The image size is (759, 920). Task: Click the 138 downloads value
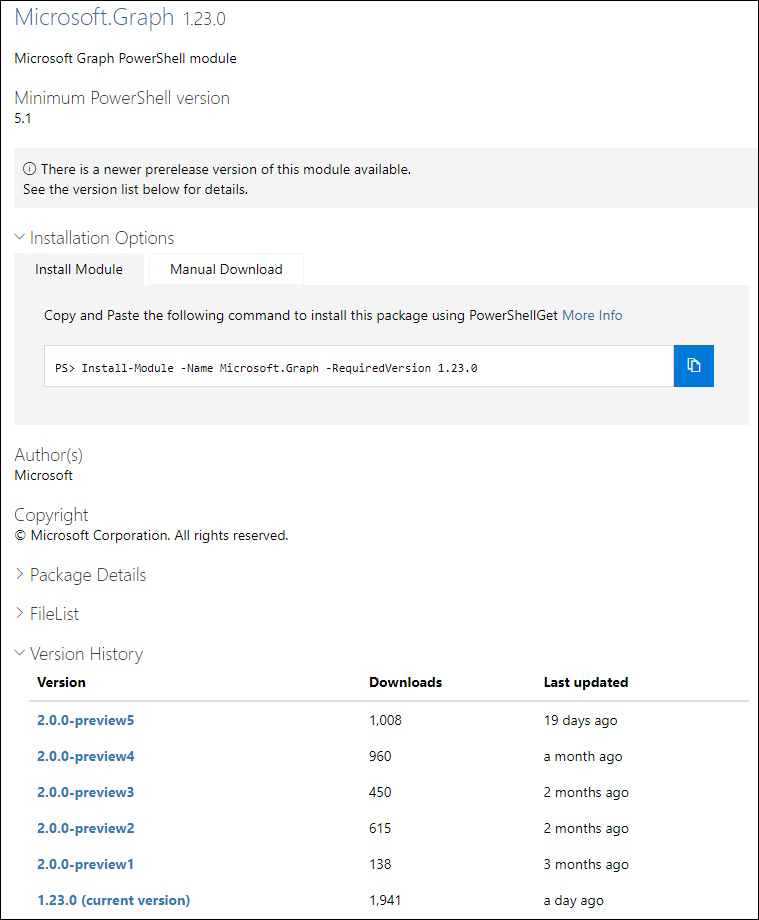pyautogui.click(x=380, y=864)
